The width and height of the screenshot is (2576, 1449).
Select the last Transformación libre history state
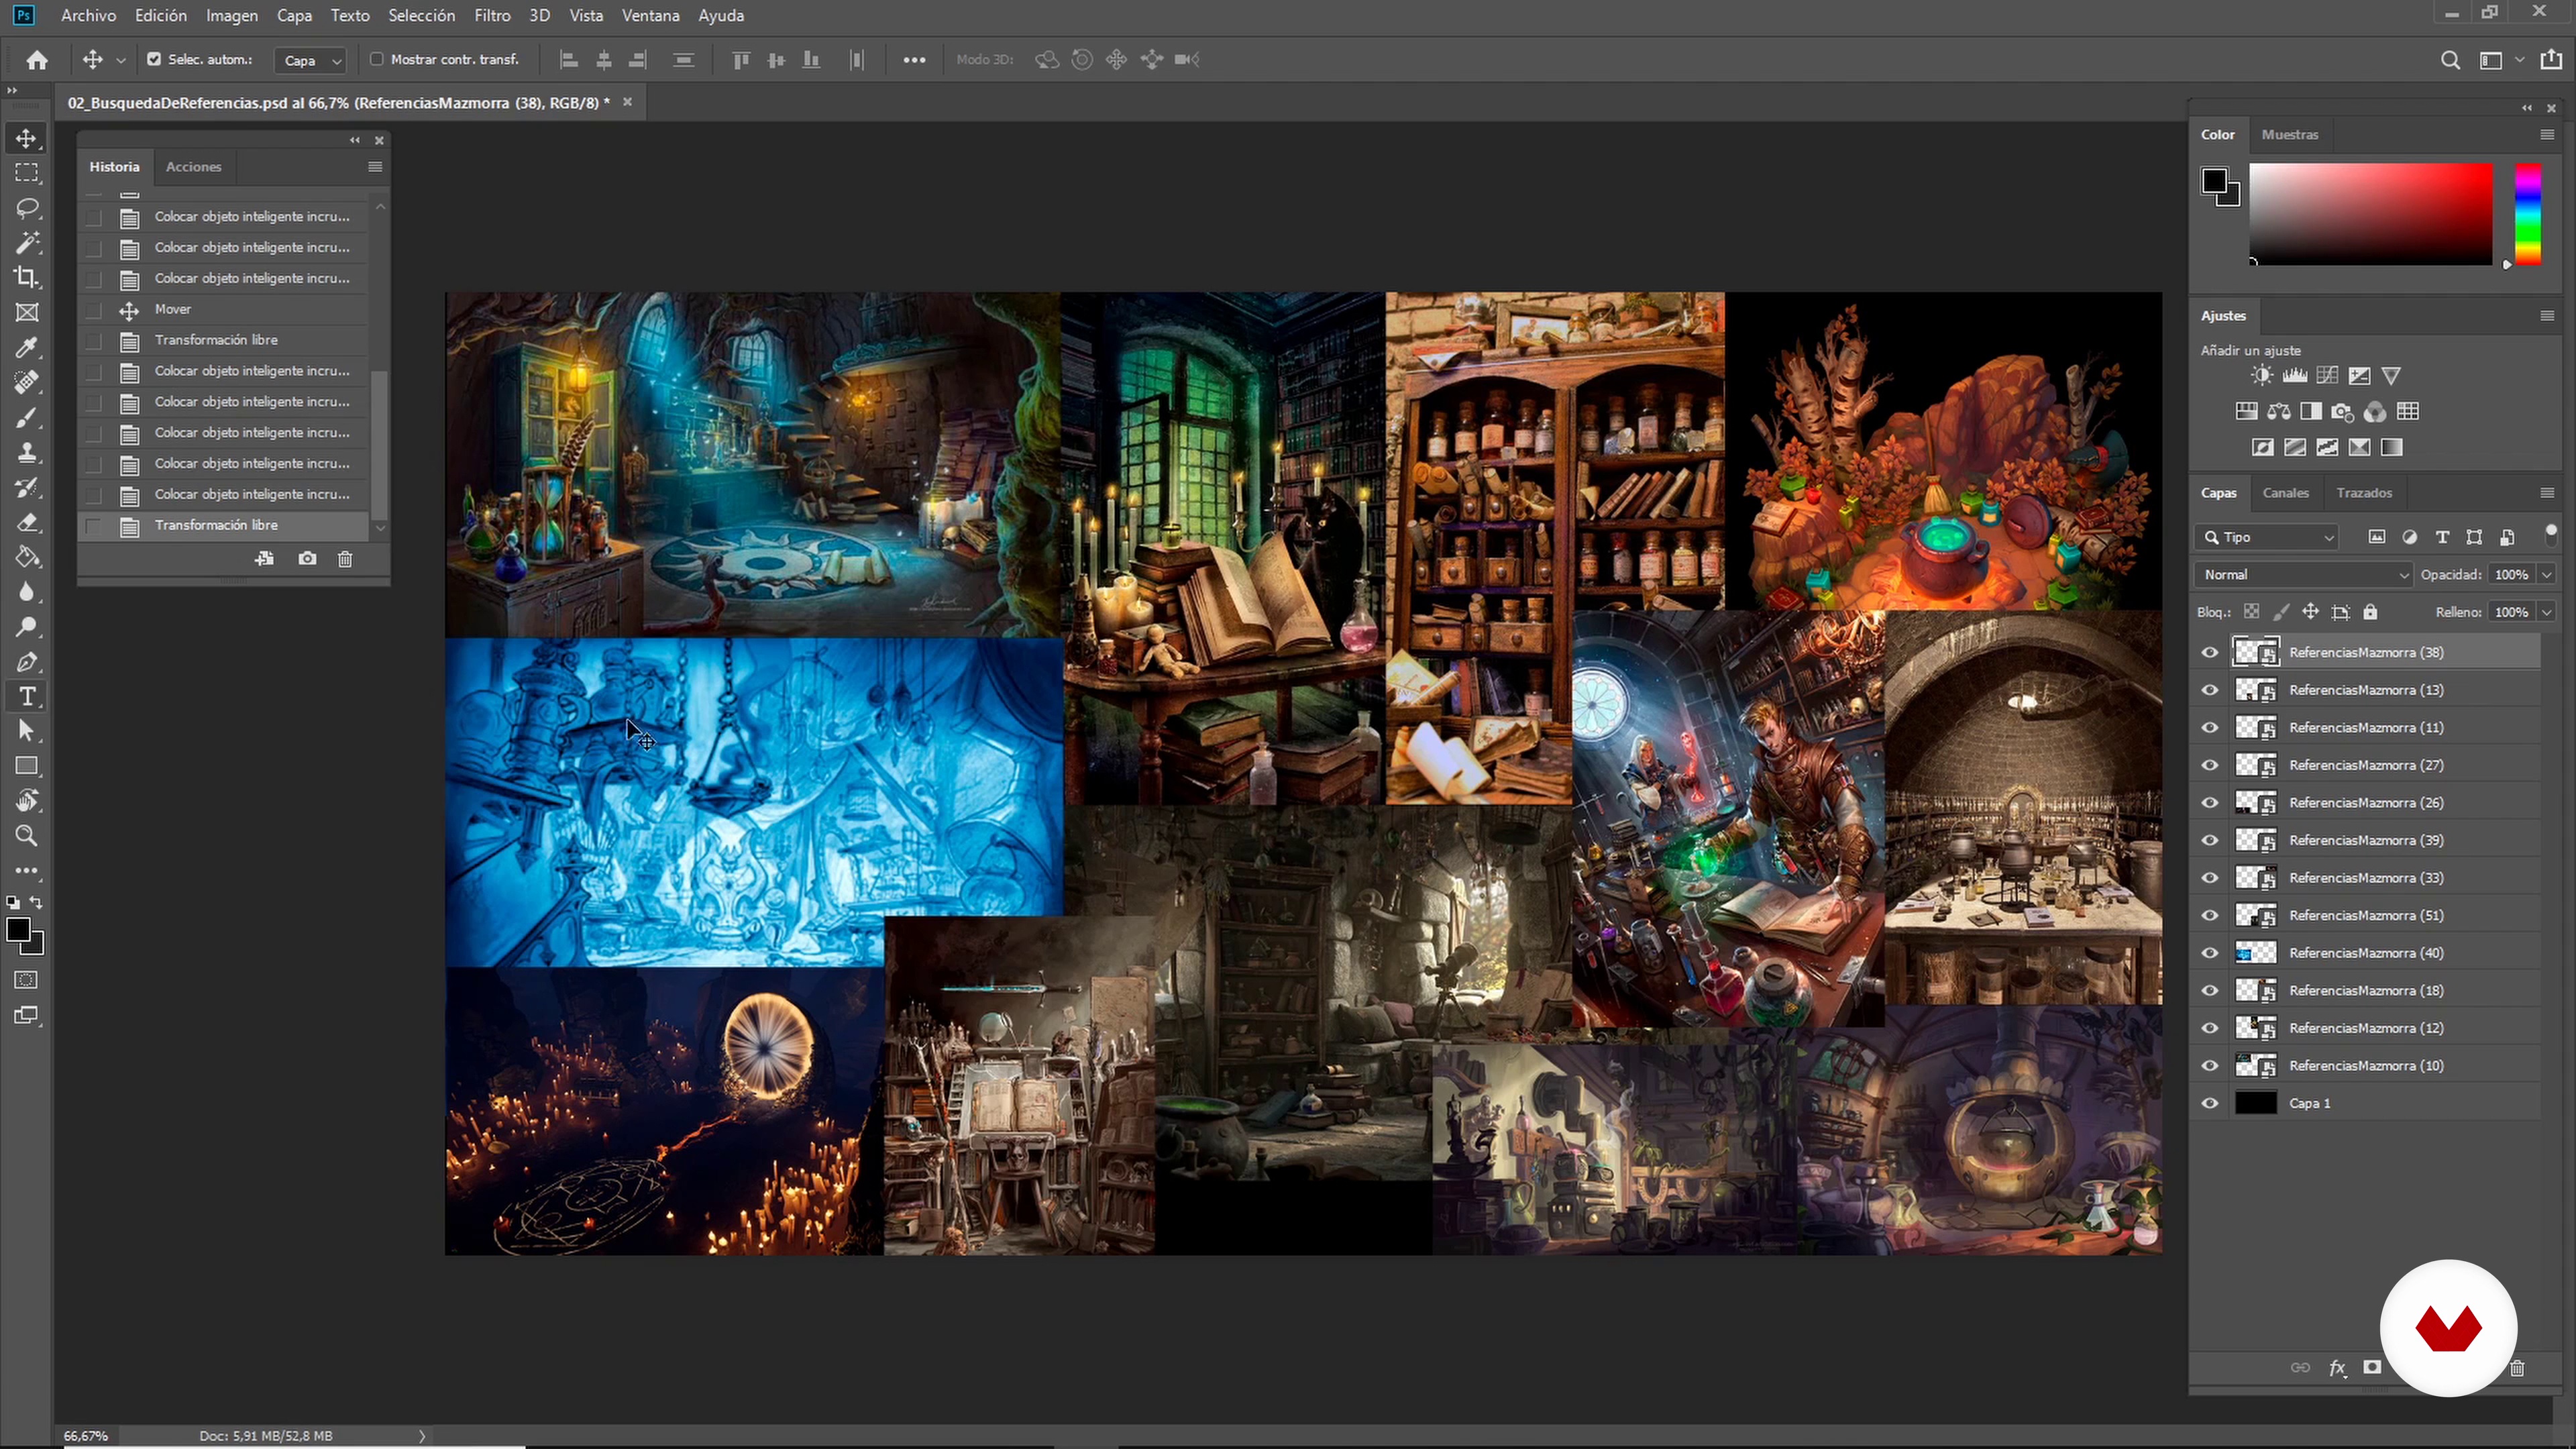coord(223,526)
